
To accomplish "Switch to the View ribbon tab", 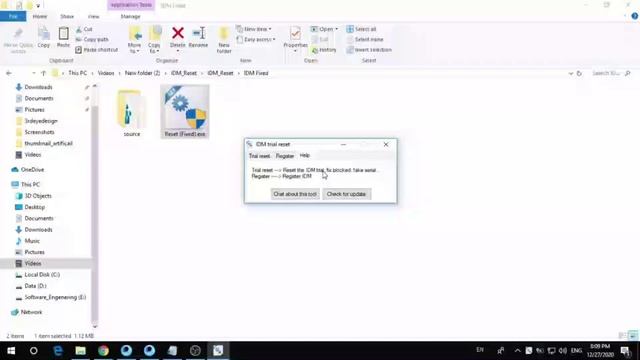I will (x=93, y=16).
